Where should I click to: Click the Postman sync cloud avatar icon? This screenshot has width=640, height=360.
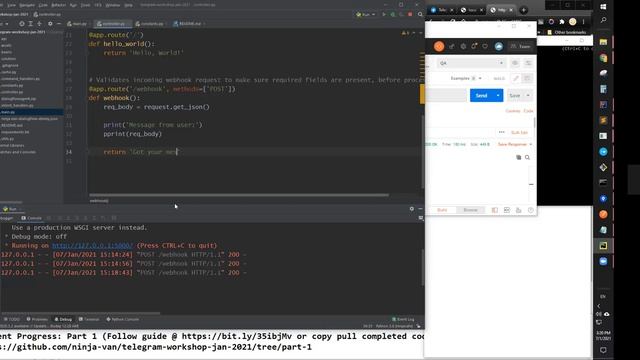click(x=499, y=46)
